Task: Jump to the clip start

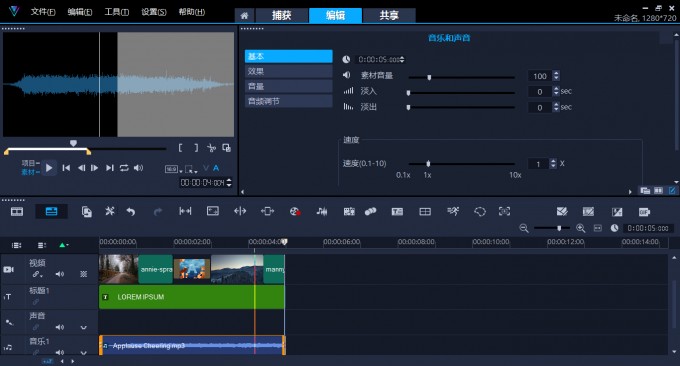Action: (66, 168)
